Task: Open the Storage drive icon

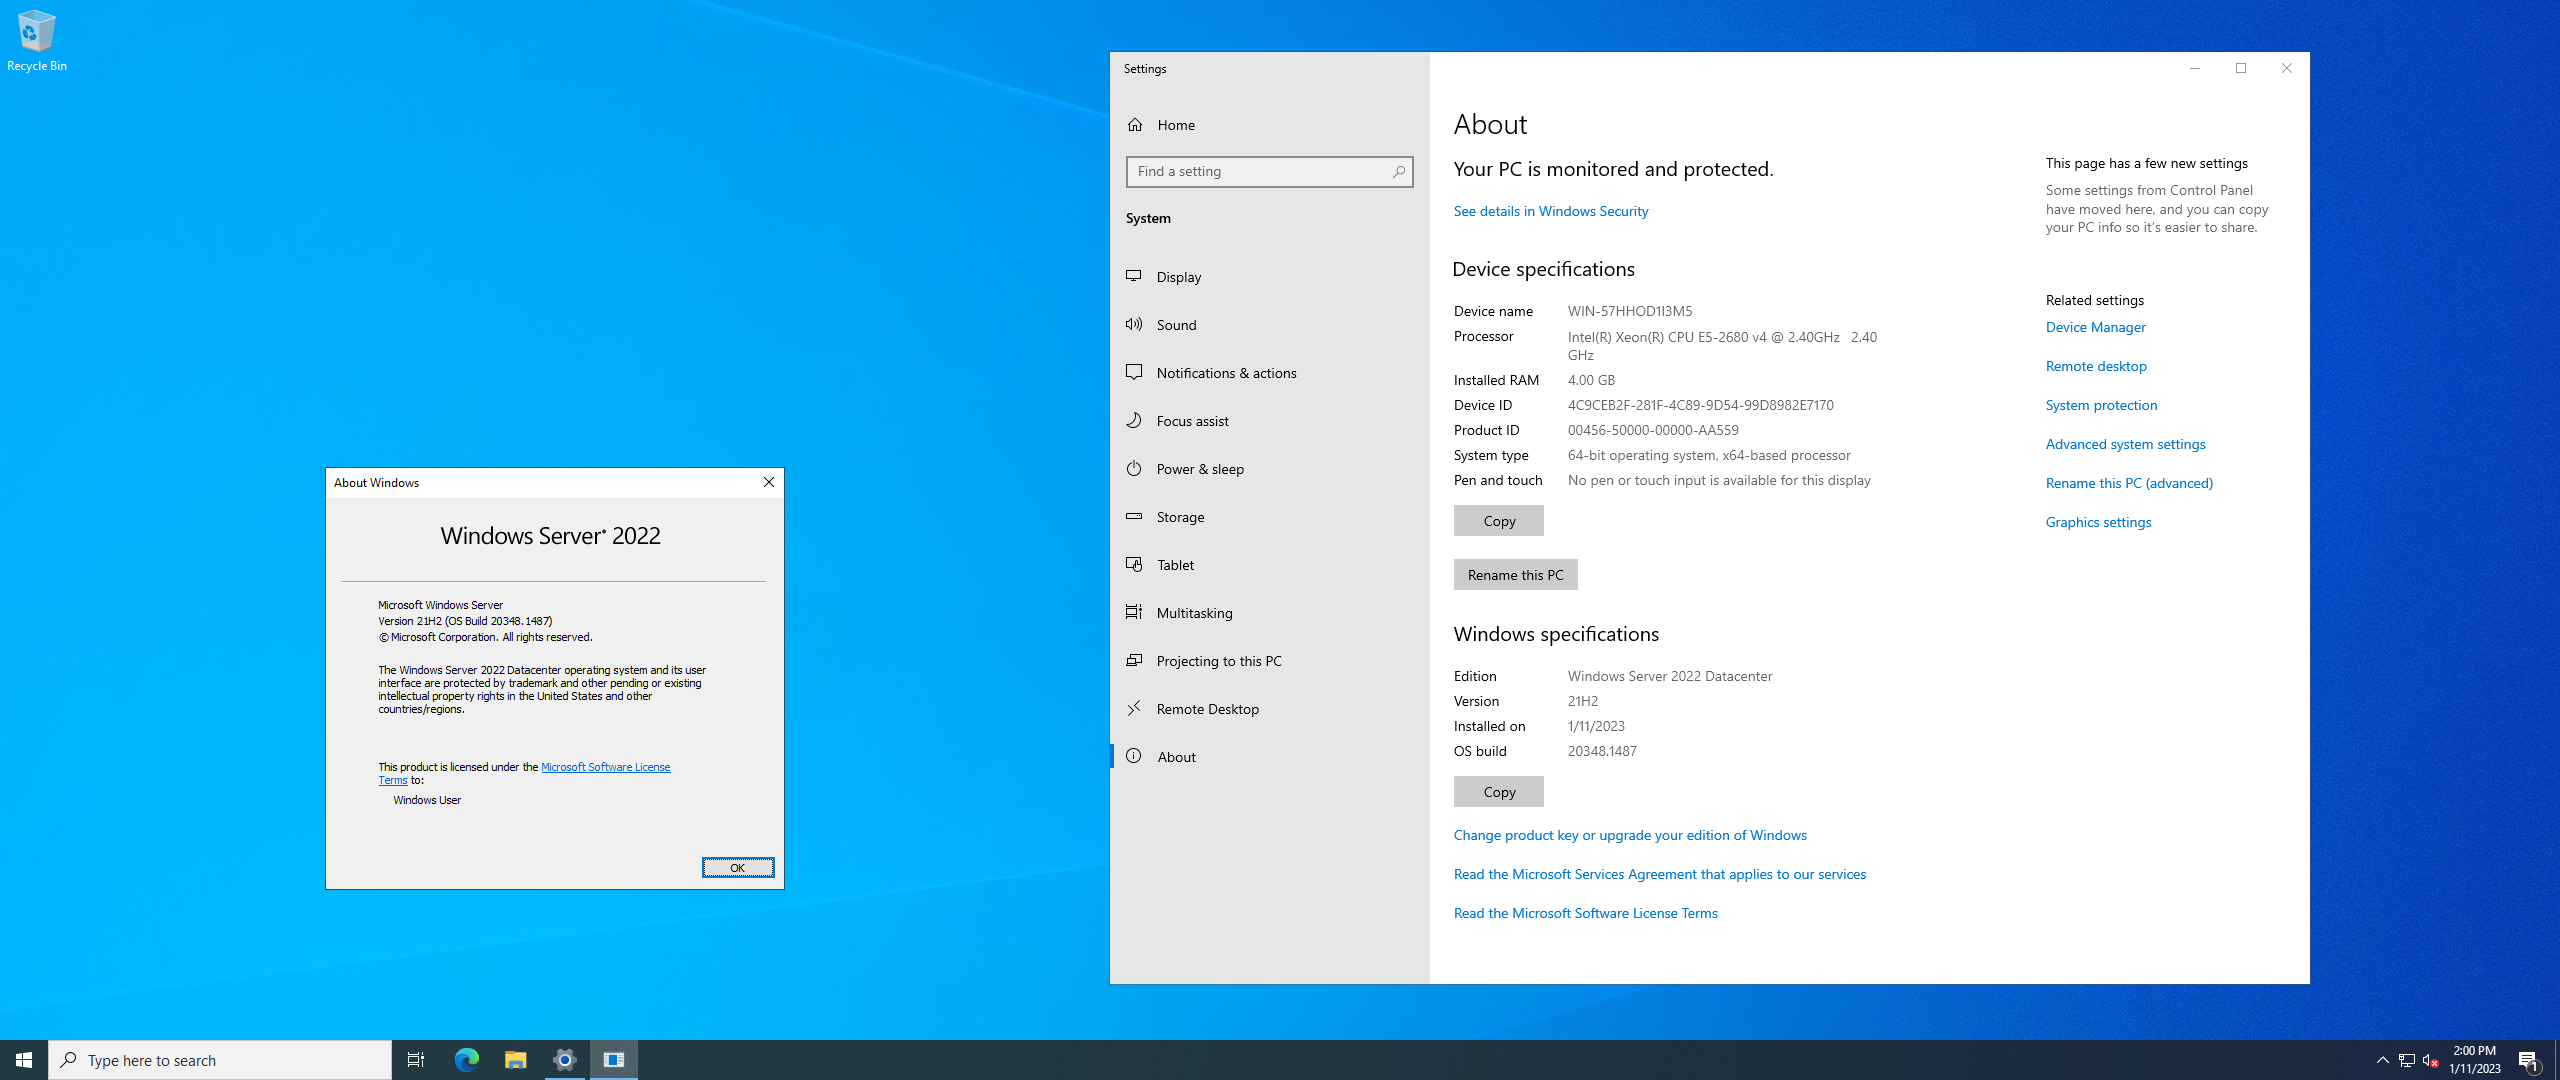Action: click(x=1134, y=516)
